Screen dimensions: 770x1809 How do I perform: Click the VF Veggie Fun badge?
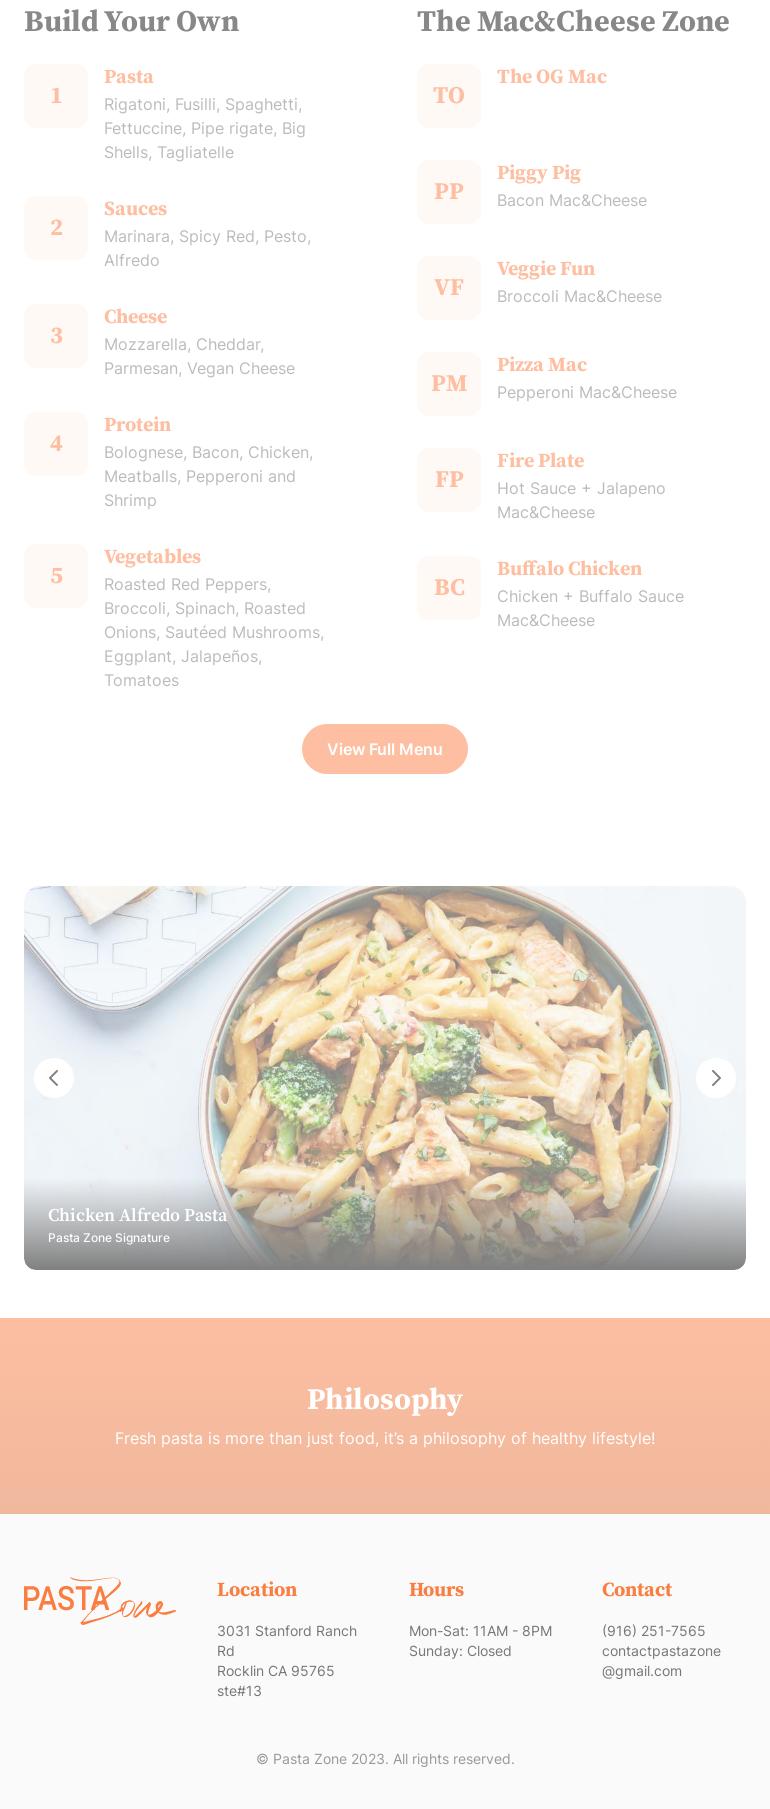coord(449,288)
